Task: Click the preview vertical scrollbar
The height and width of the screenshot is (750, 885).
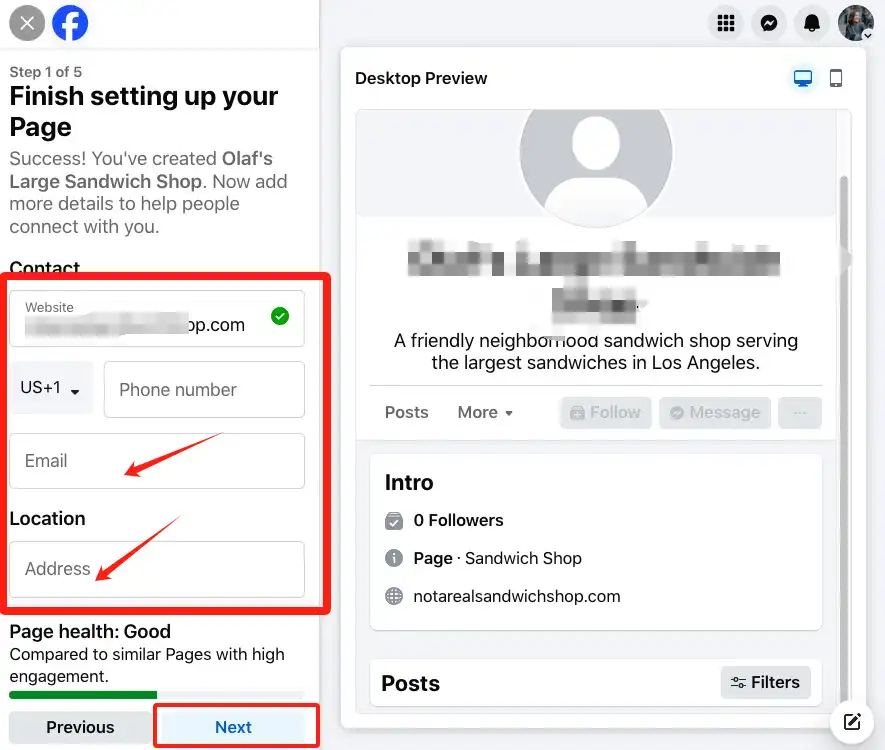Action: 844,437
